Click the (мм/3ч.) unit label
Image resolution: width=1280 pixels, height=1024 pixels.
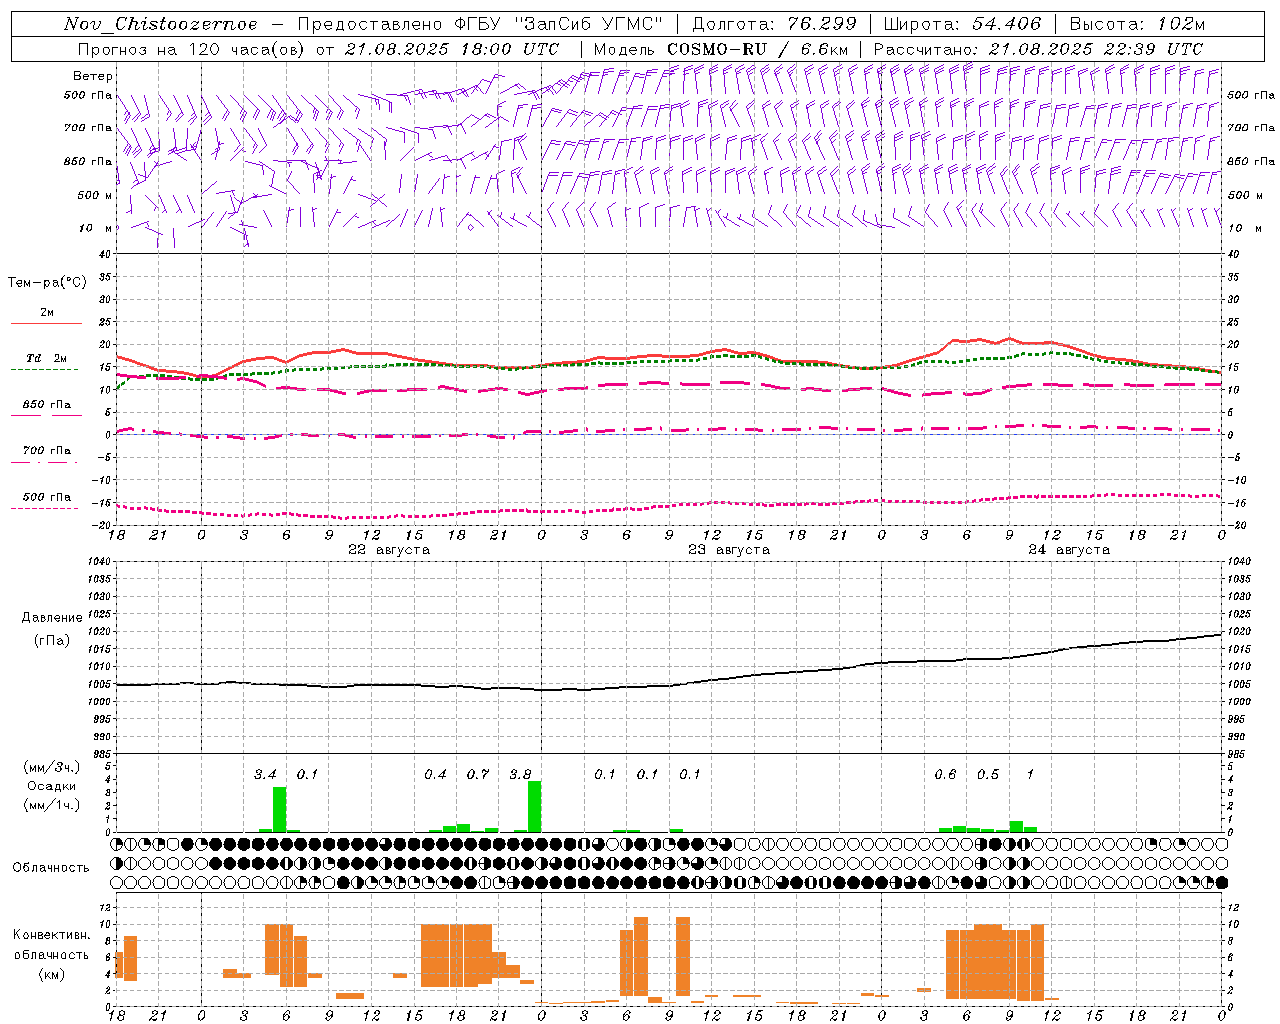tap(51, 767)
